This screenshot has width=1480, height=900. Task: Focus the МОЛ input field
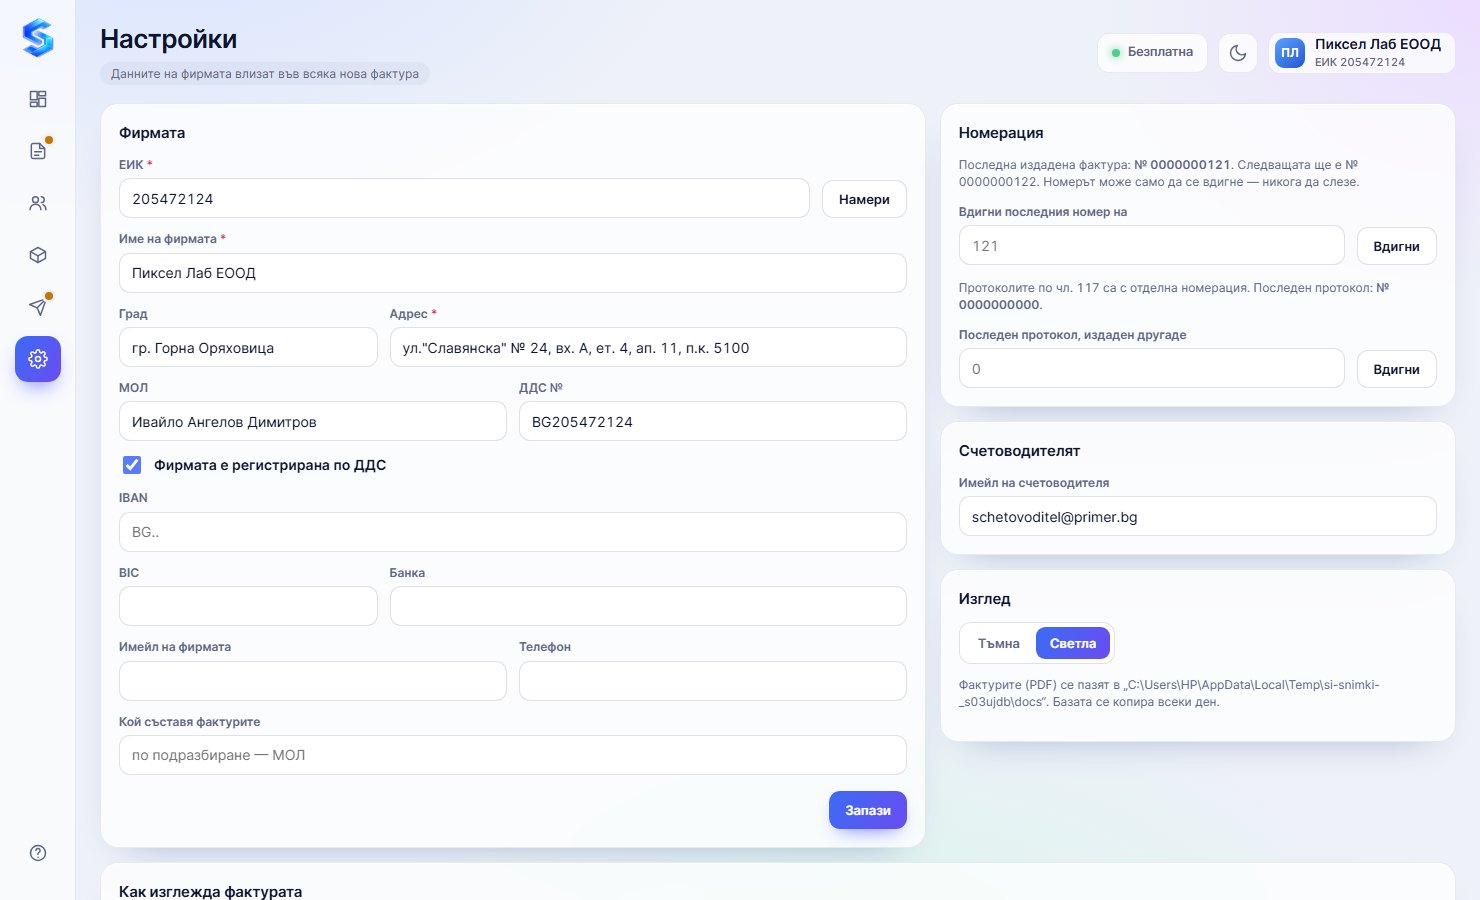click(313, 422)
